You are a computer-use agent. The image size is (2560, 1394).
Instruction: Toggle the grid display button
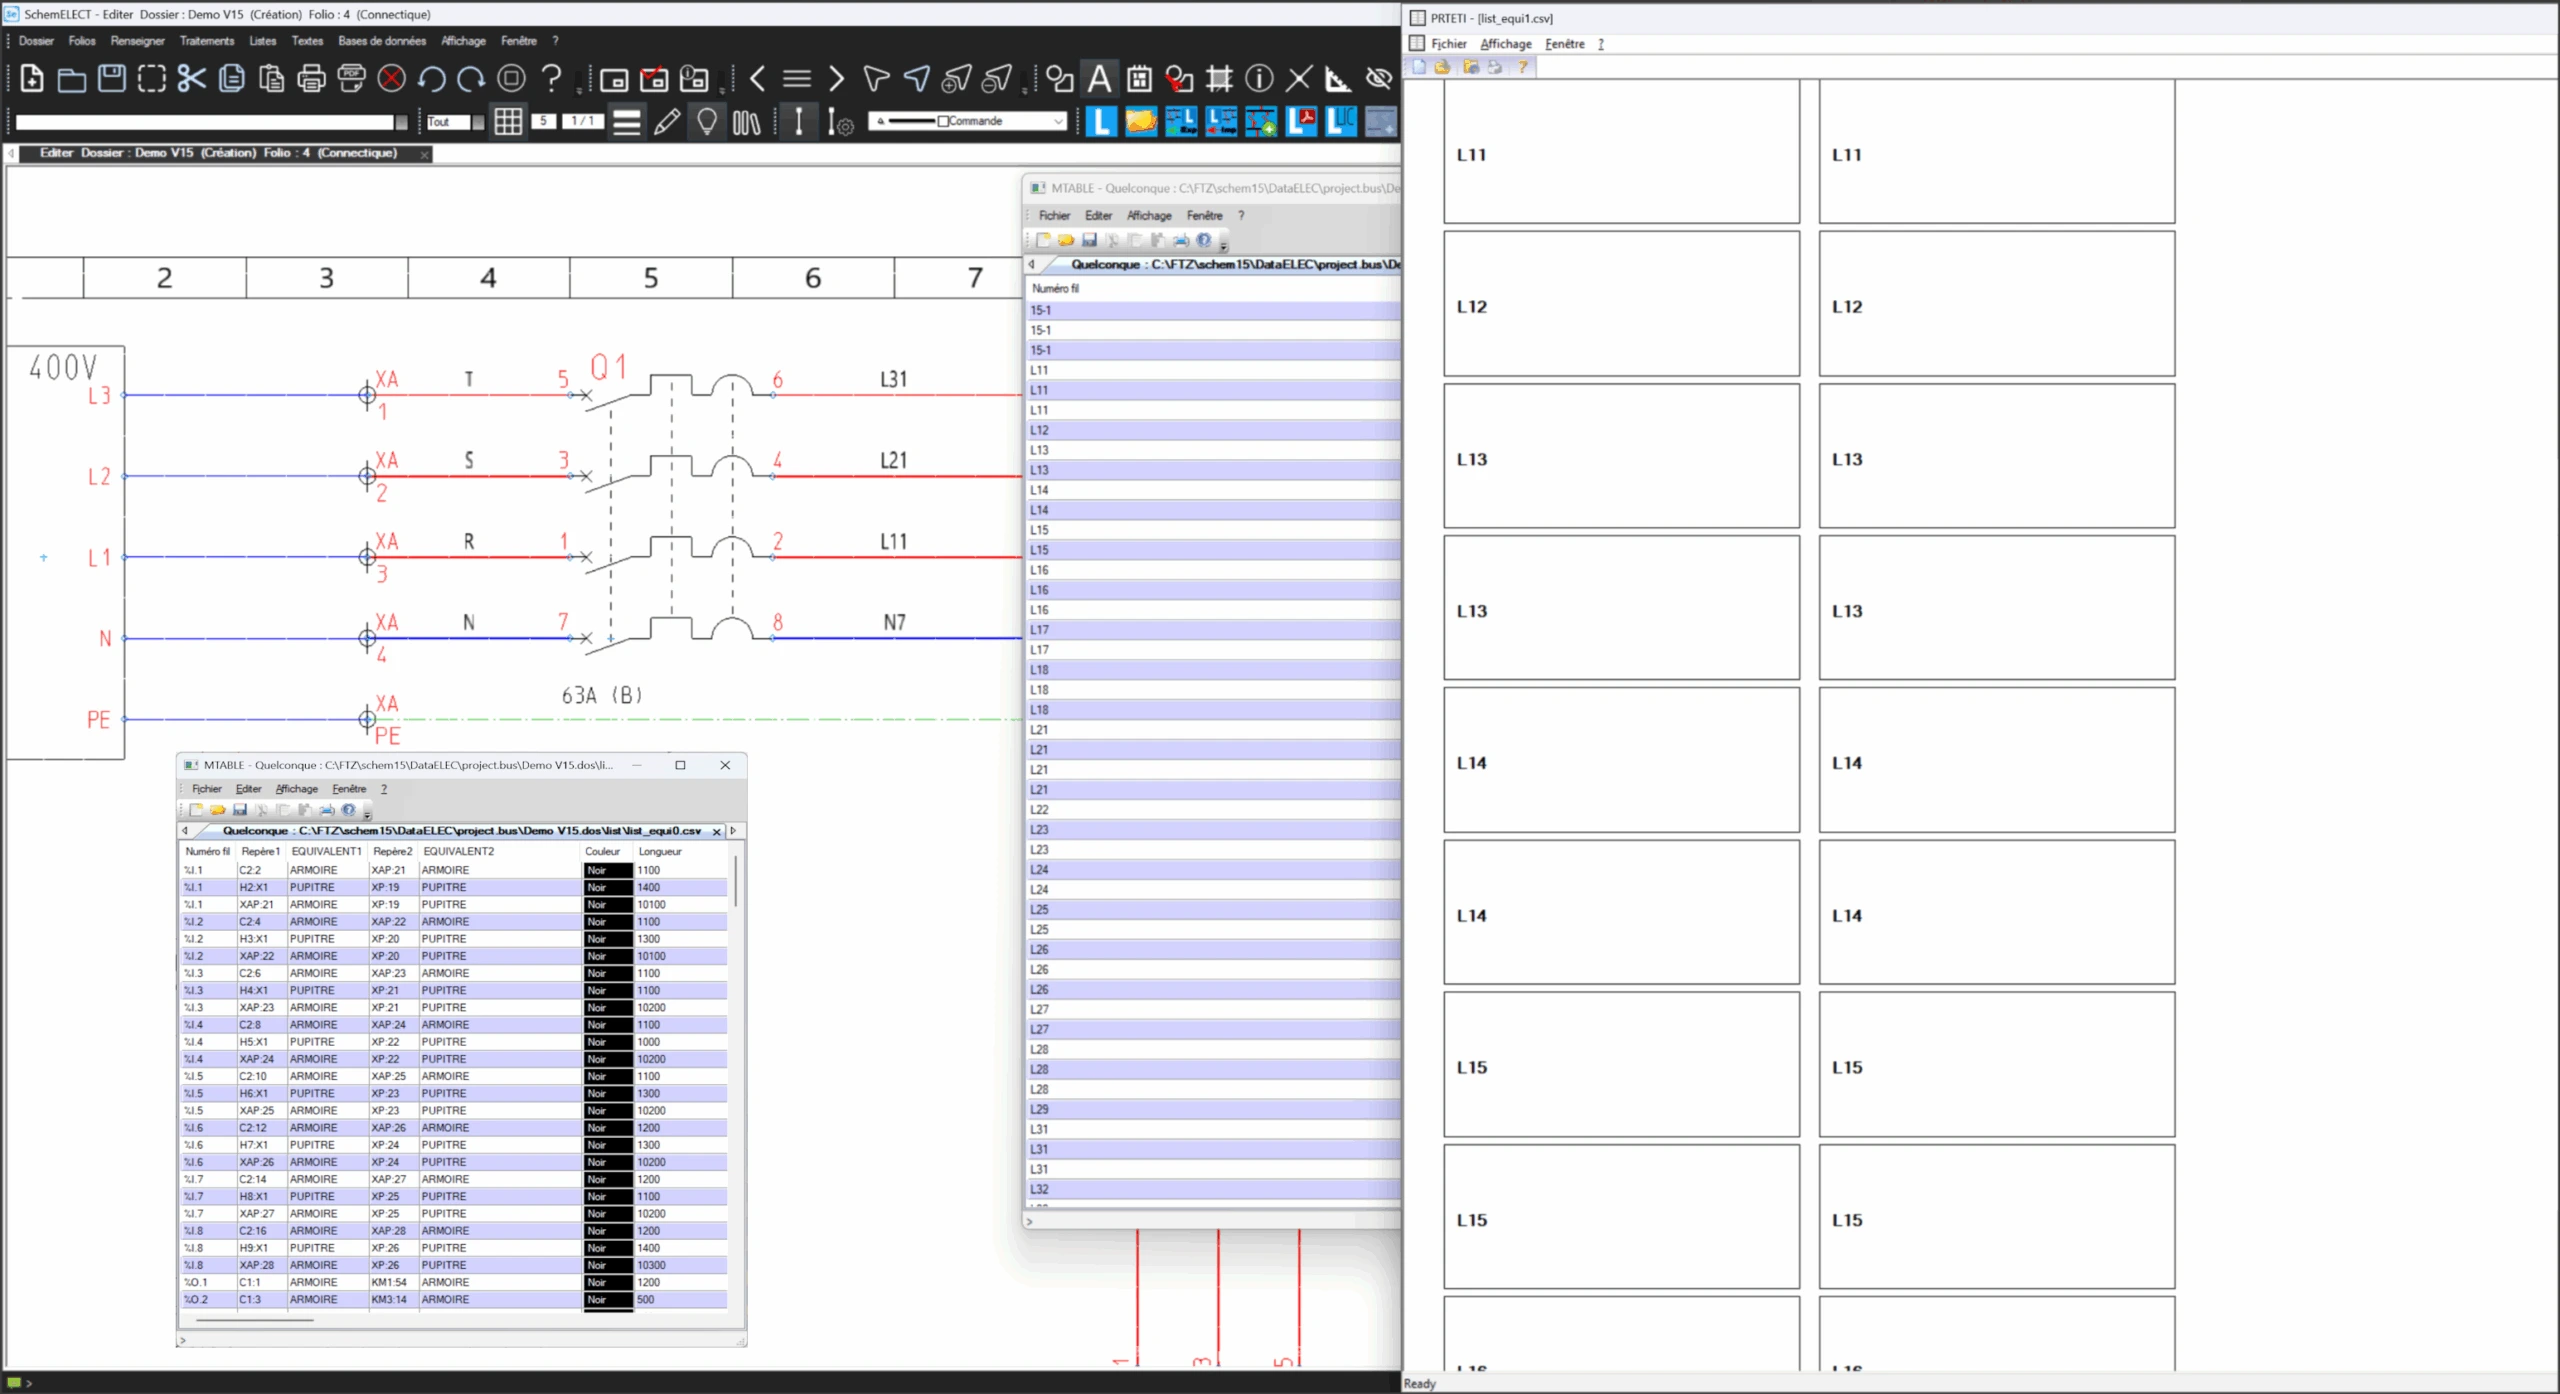coord(508,122)
